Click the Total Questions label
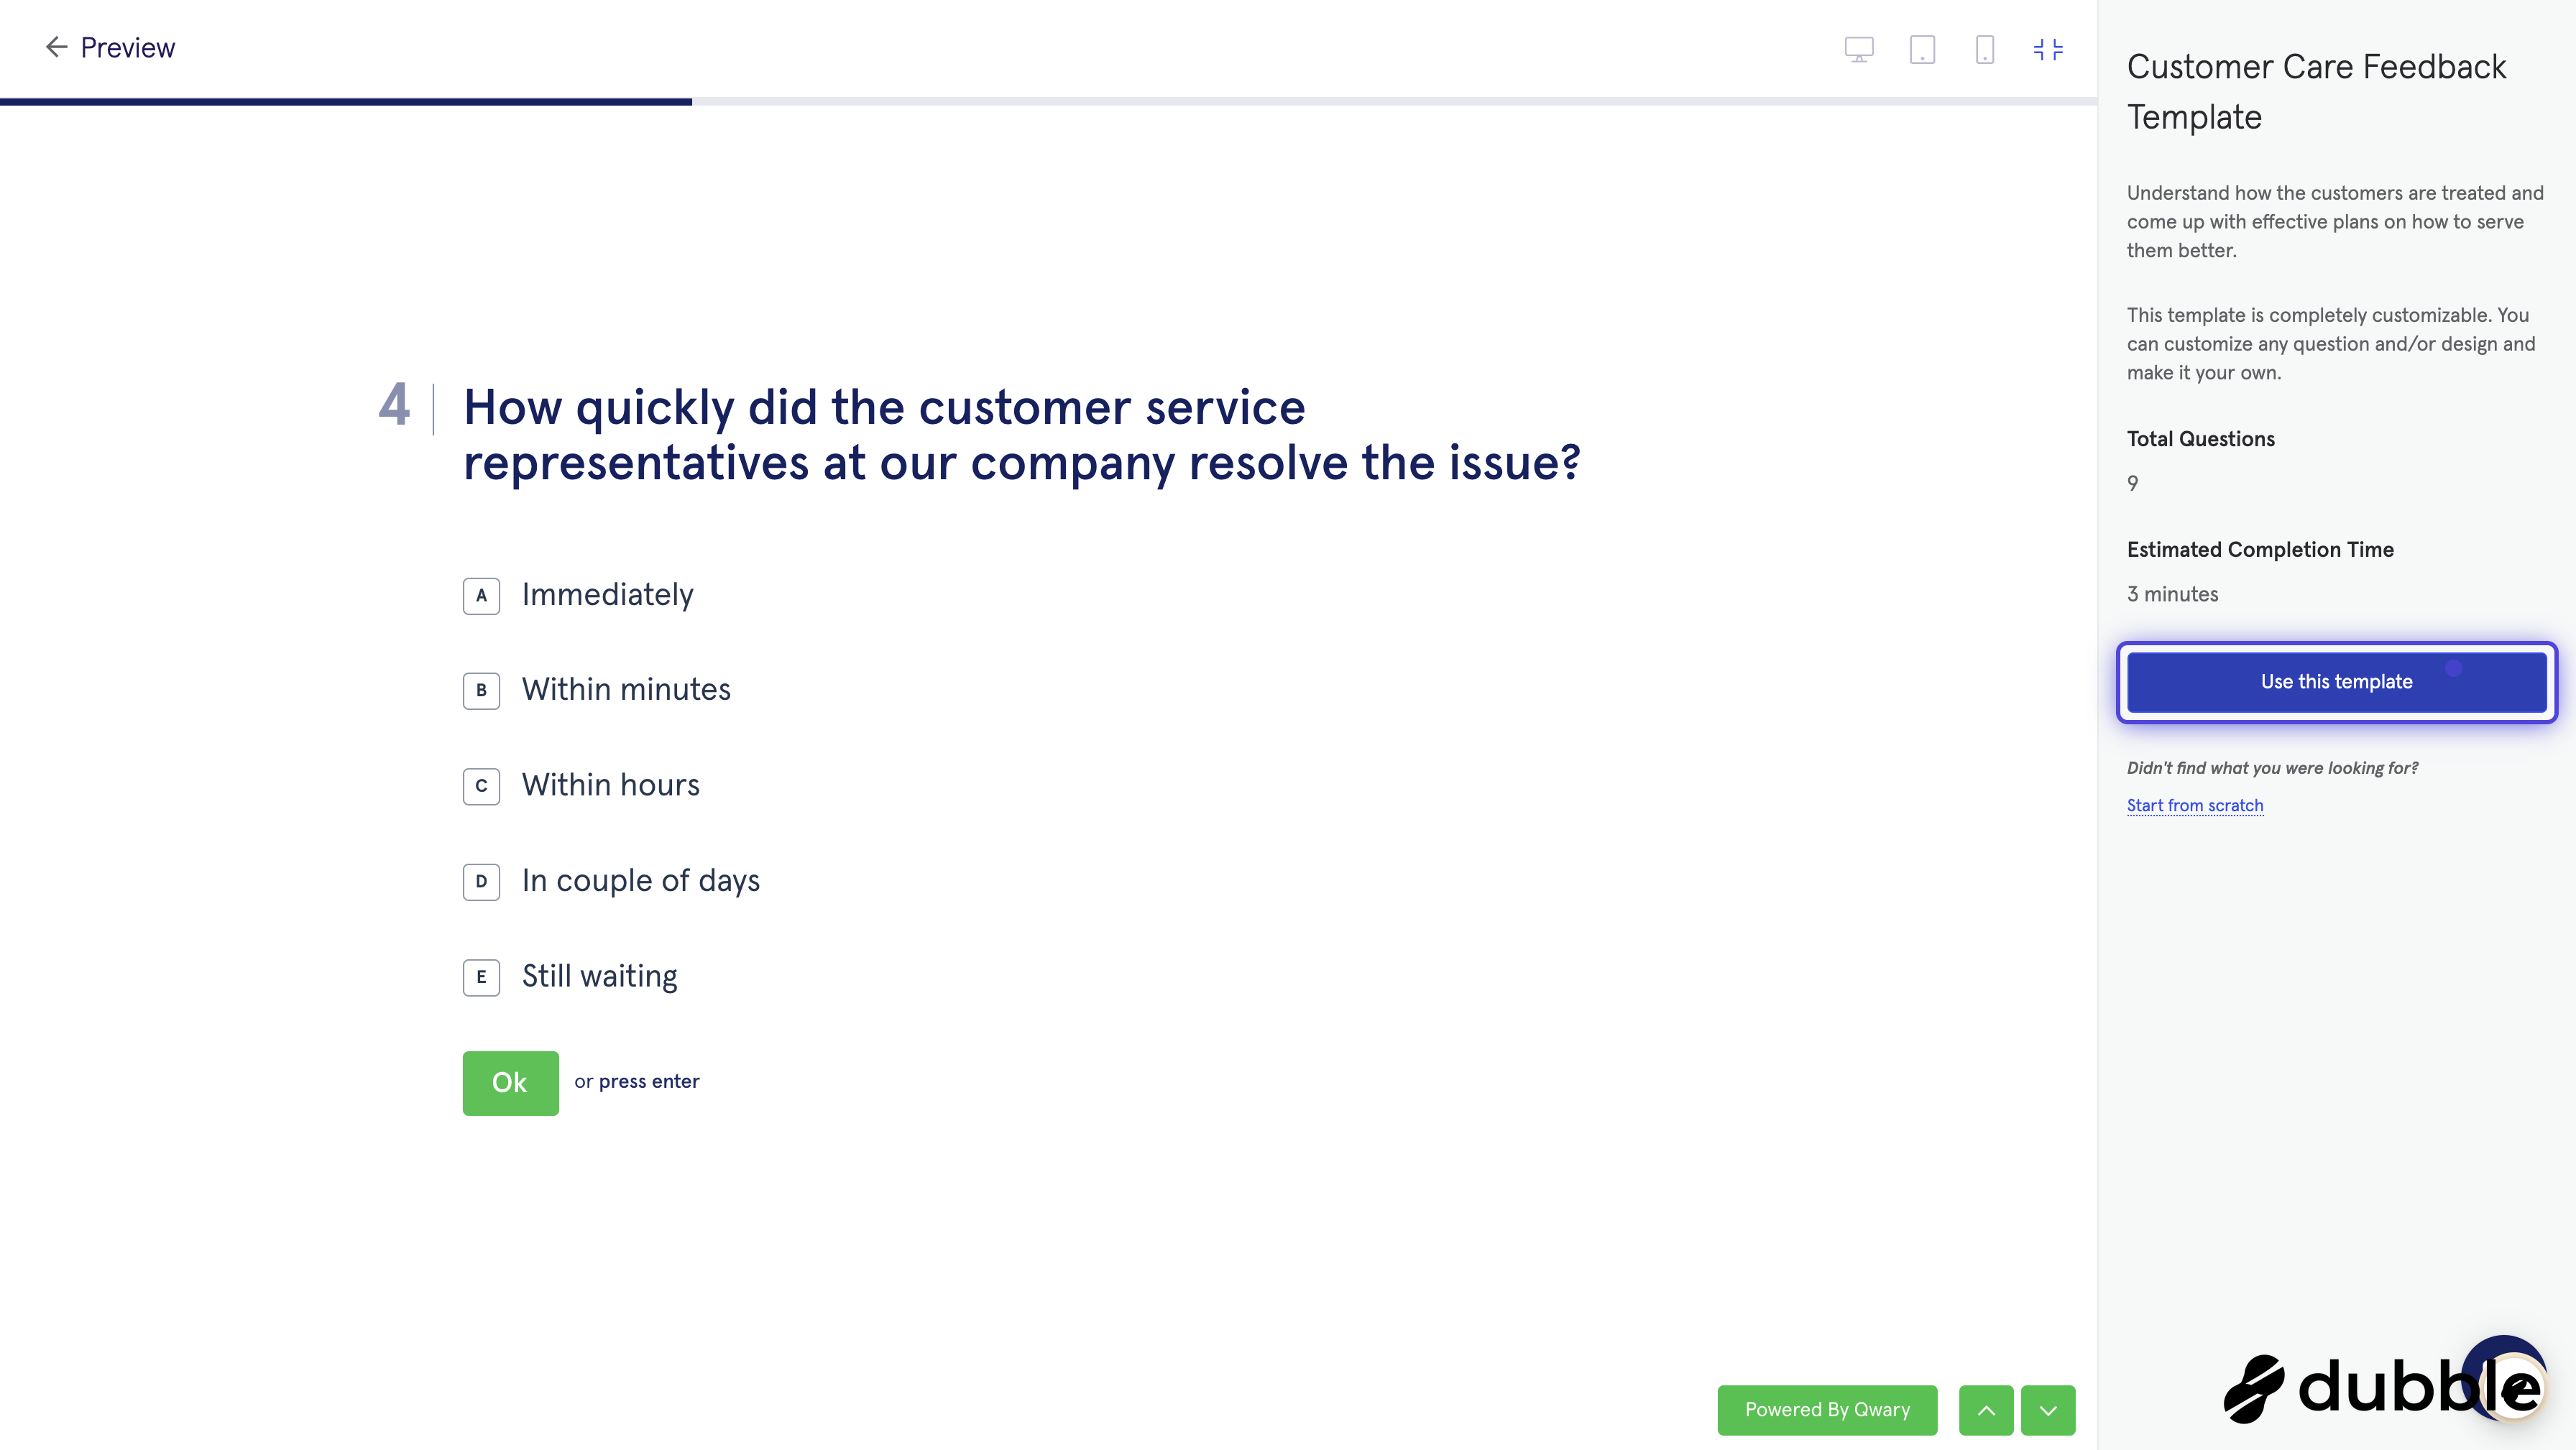The height and width of the screenshot is (1450, 2576). [x=2200, y=439]
